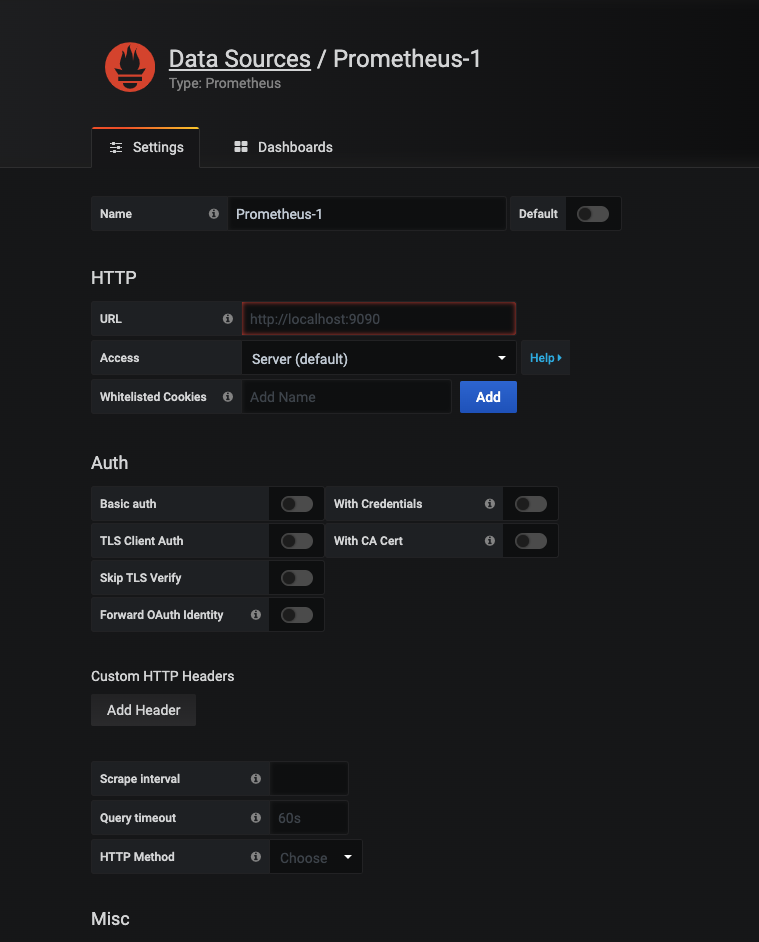The width and height of the screenshot is (759, 942).
Task: Click the info icon beside HTTP Method
Action: [255, 857]
